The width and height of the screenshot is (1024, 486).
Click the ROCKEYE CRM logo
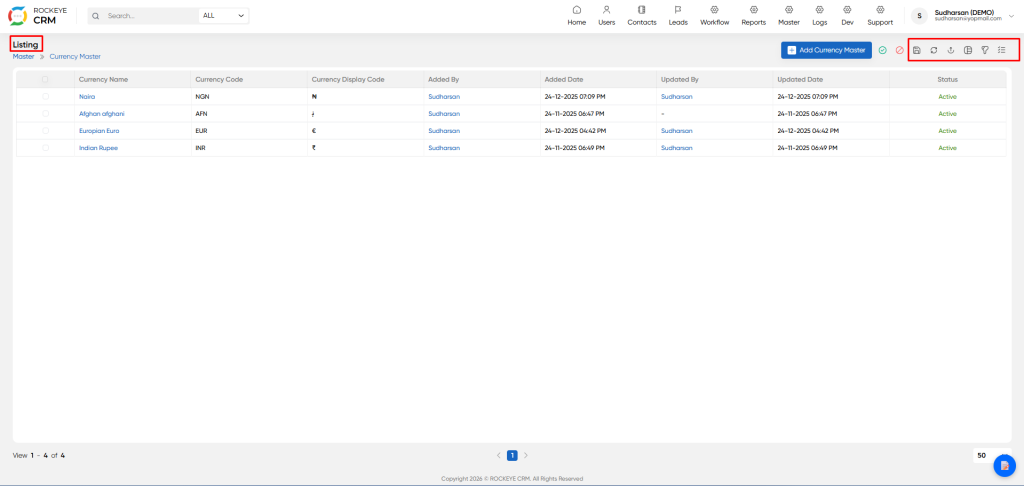37,16
